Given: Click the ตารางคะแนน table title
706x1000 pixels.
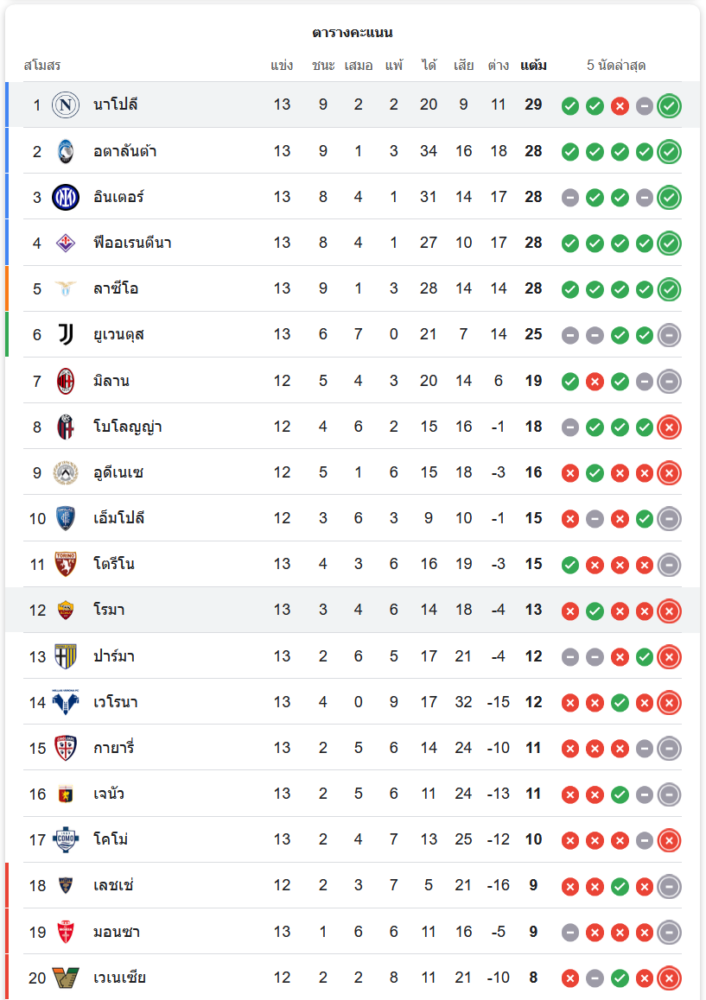Looking at the screenshot, I should pos(352,32).
